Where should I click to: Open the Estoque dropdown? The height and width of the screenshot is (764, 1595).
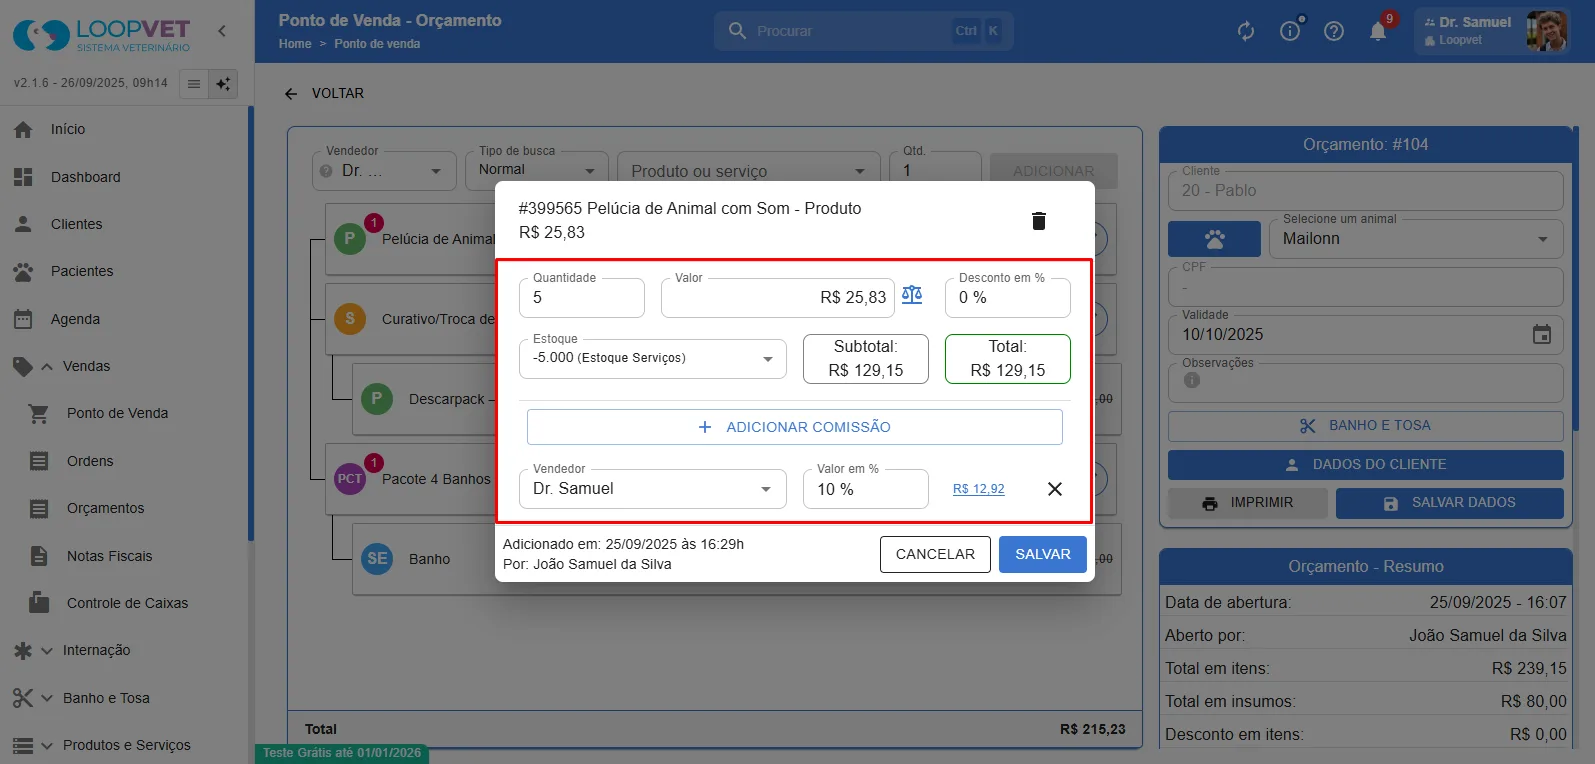point(653,358)
